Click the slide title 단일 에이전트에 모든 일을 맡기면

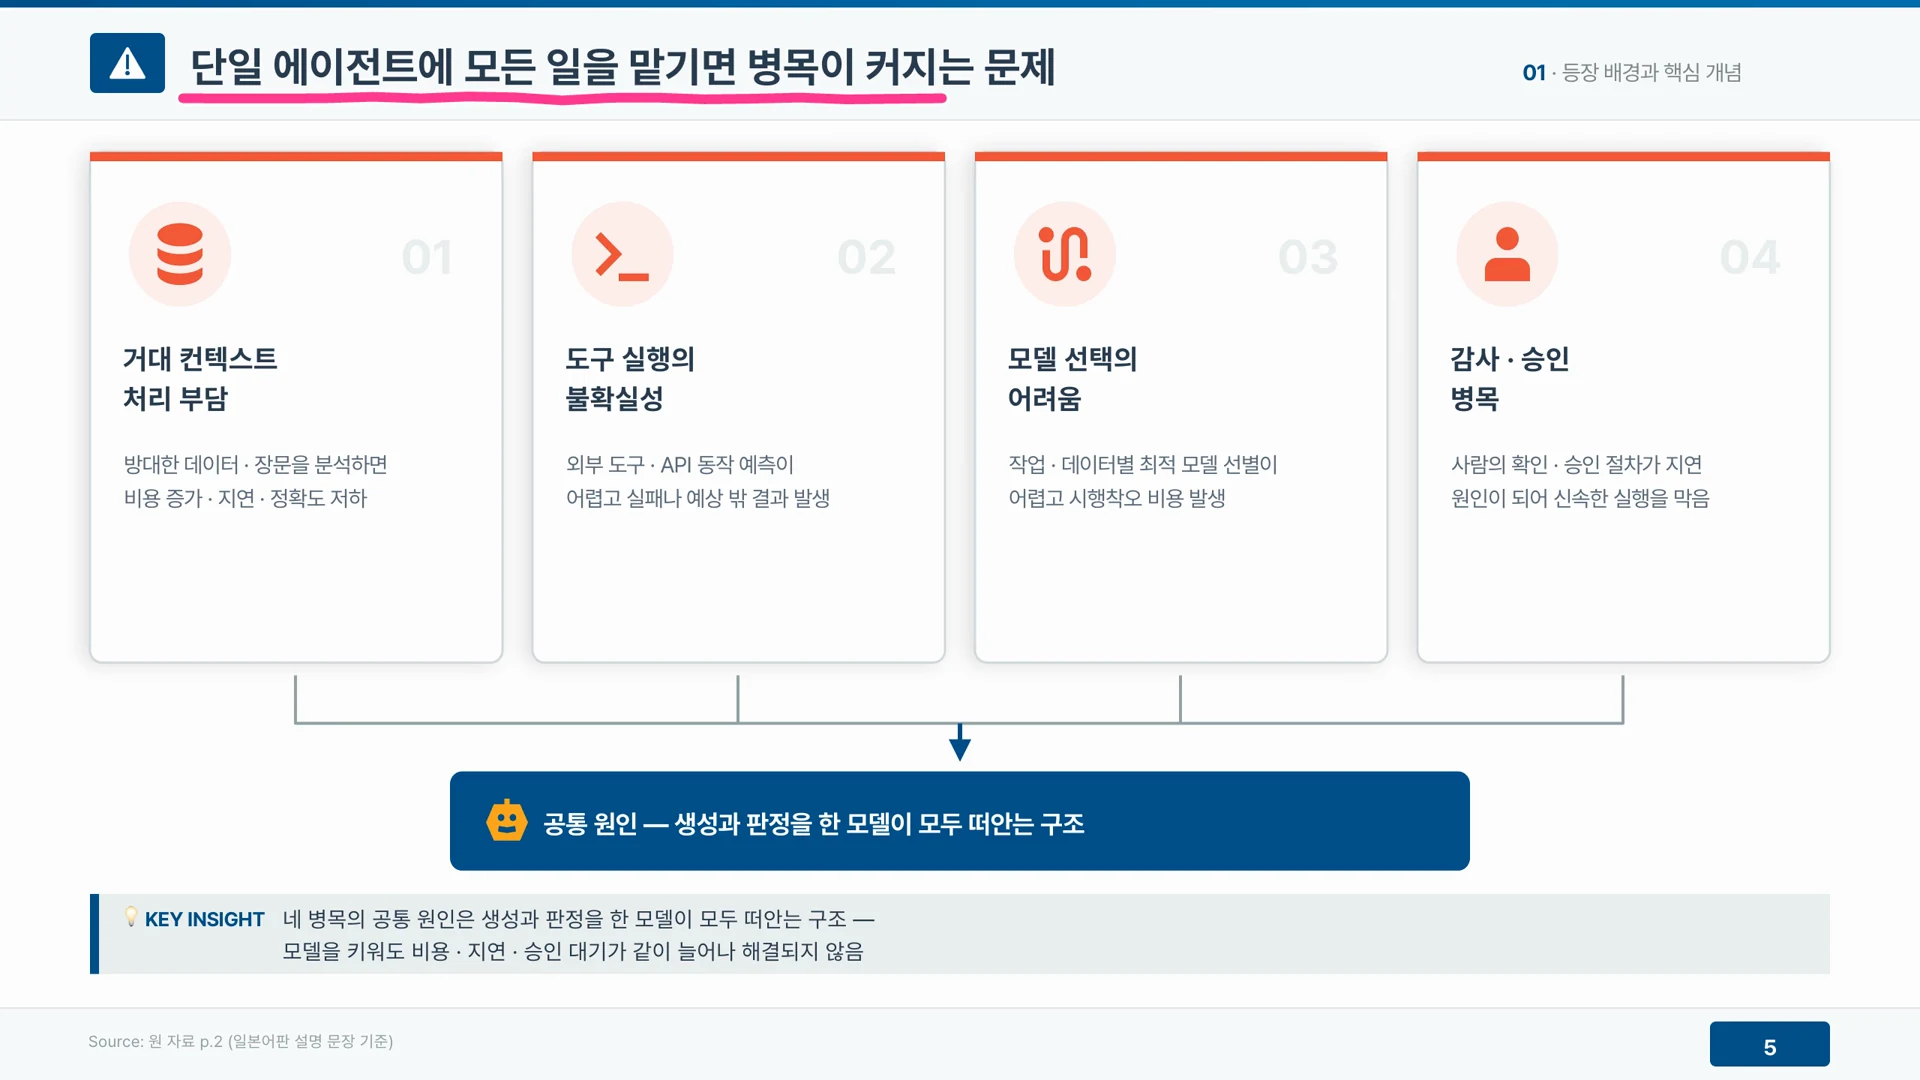(x=622, y=67)
